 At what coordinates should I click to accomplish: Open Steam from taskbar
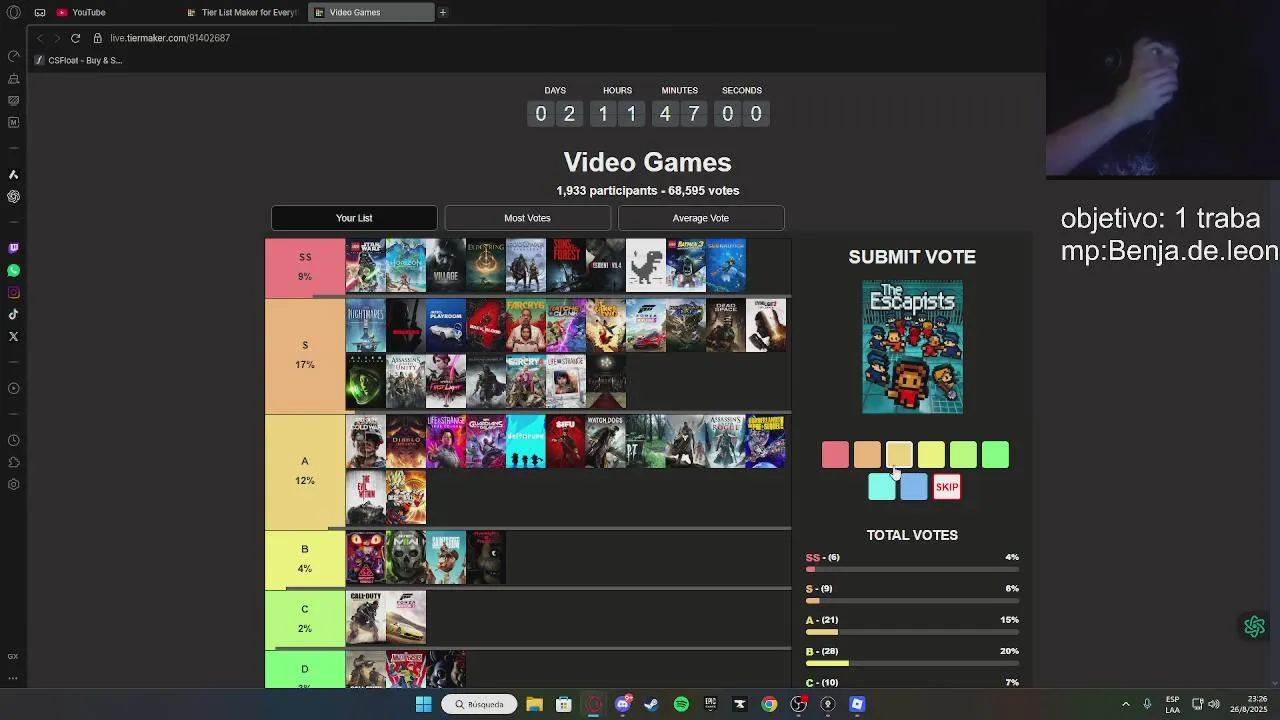(x=651, y=704)
